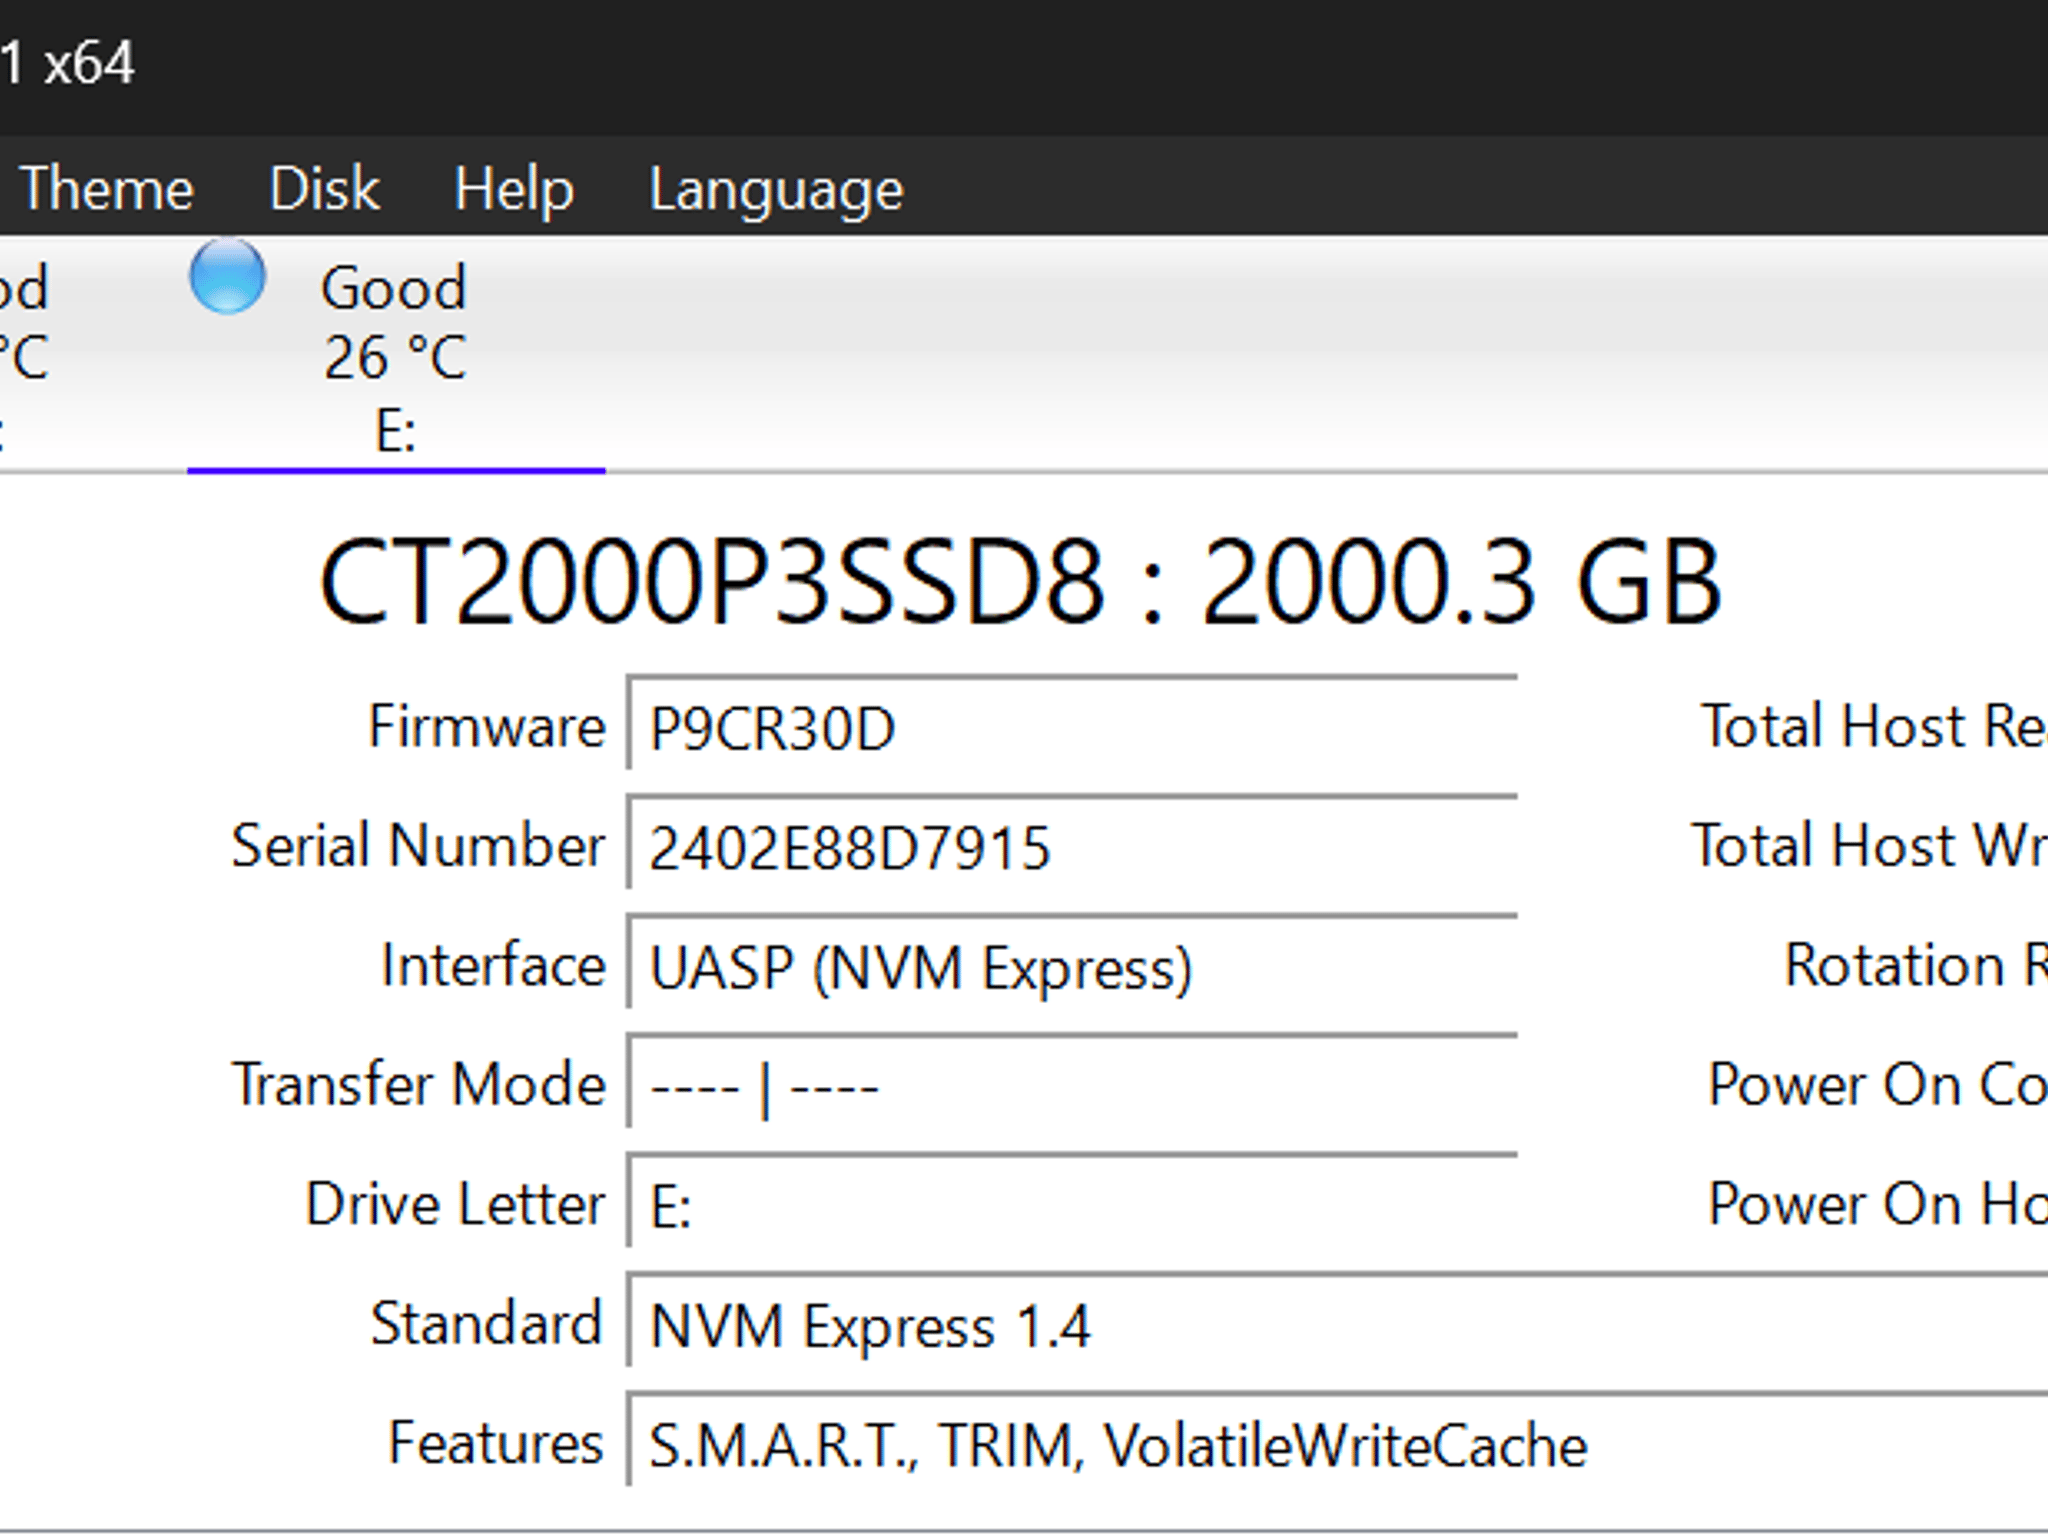Click the blue Good status orb for drive E:
Viewport: 2048px width, 1536px height.
pos(228,276)
